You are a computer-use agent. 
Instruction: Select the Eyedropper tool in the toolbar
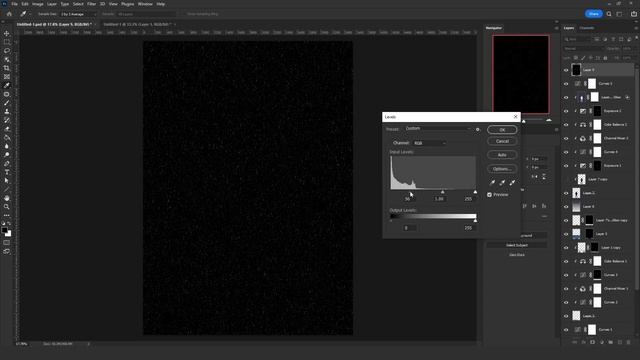(7, 85)
